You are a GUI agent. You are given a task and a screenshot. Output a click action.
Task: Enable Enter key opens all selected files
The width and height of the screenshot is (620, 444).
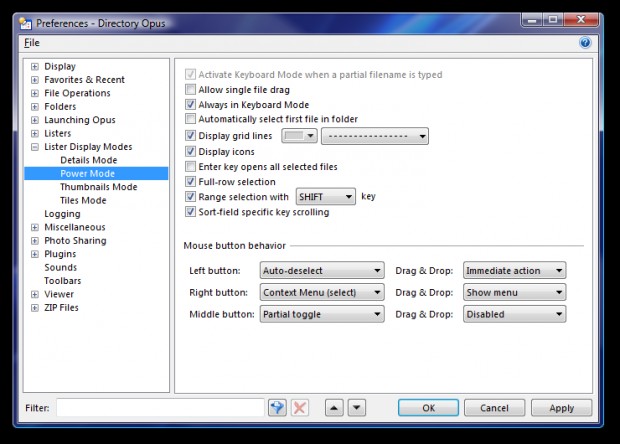190,166
